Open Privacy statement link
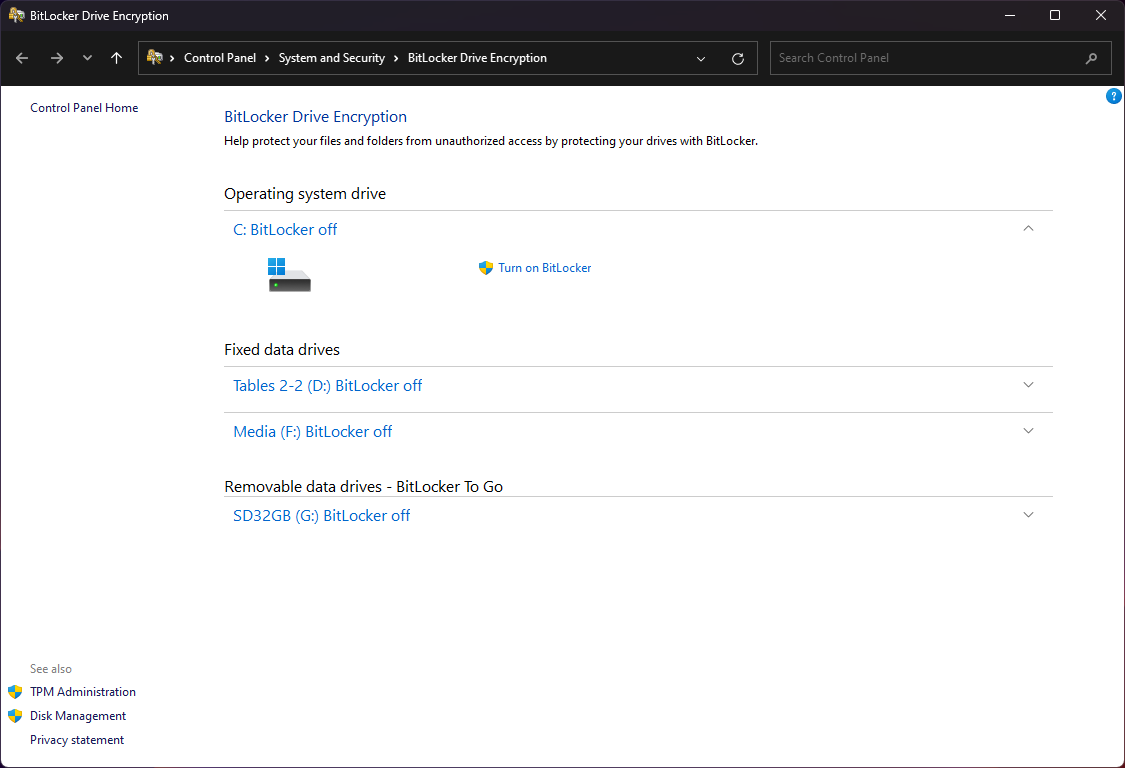1125x768 pixels. click(x=77, y=740)
